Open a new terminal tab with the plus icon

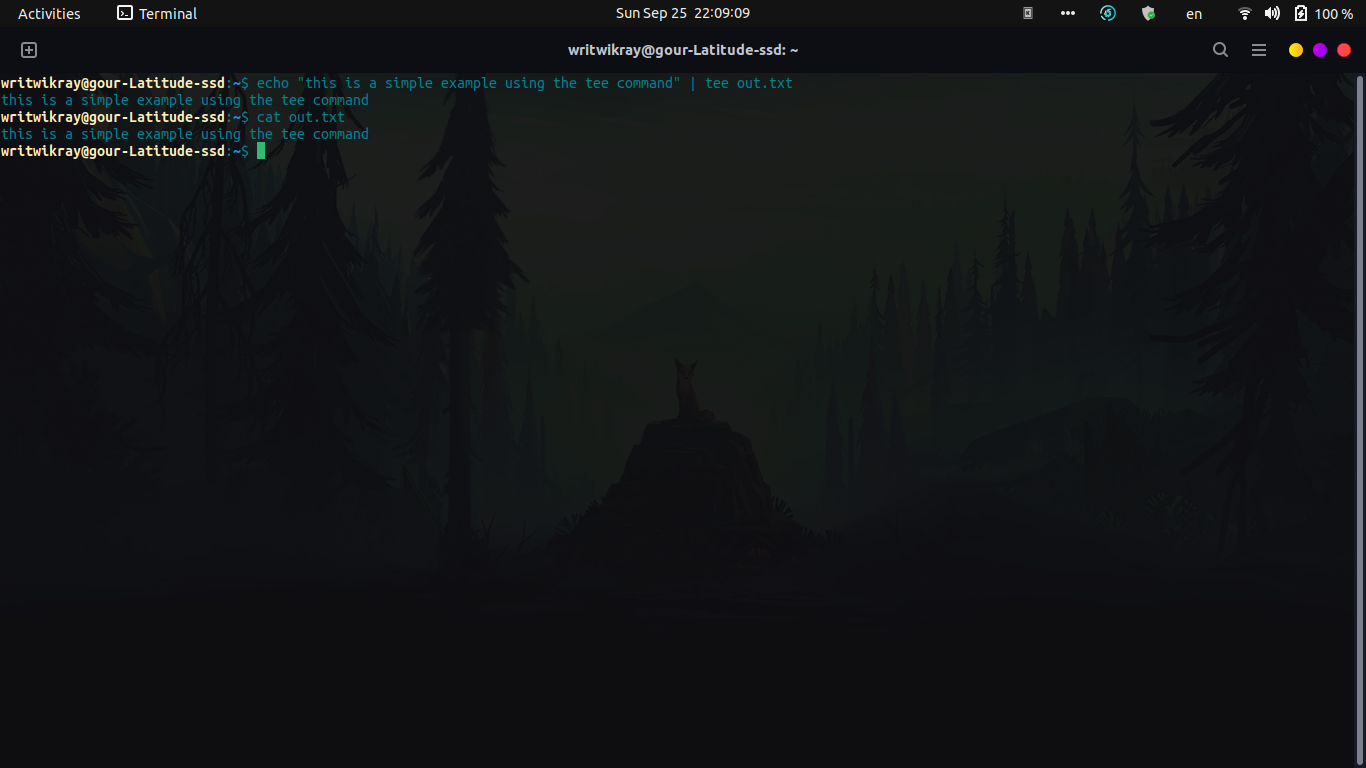click(x=29, y=49)
